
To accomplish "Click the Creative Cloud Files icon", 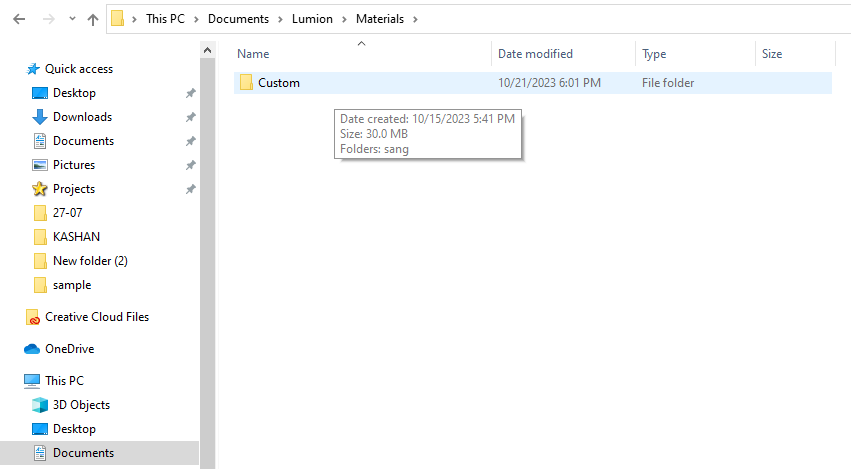I will [x=33, y=318].
